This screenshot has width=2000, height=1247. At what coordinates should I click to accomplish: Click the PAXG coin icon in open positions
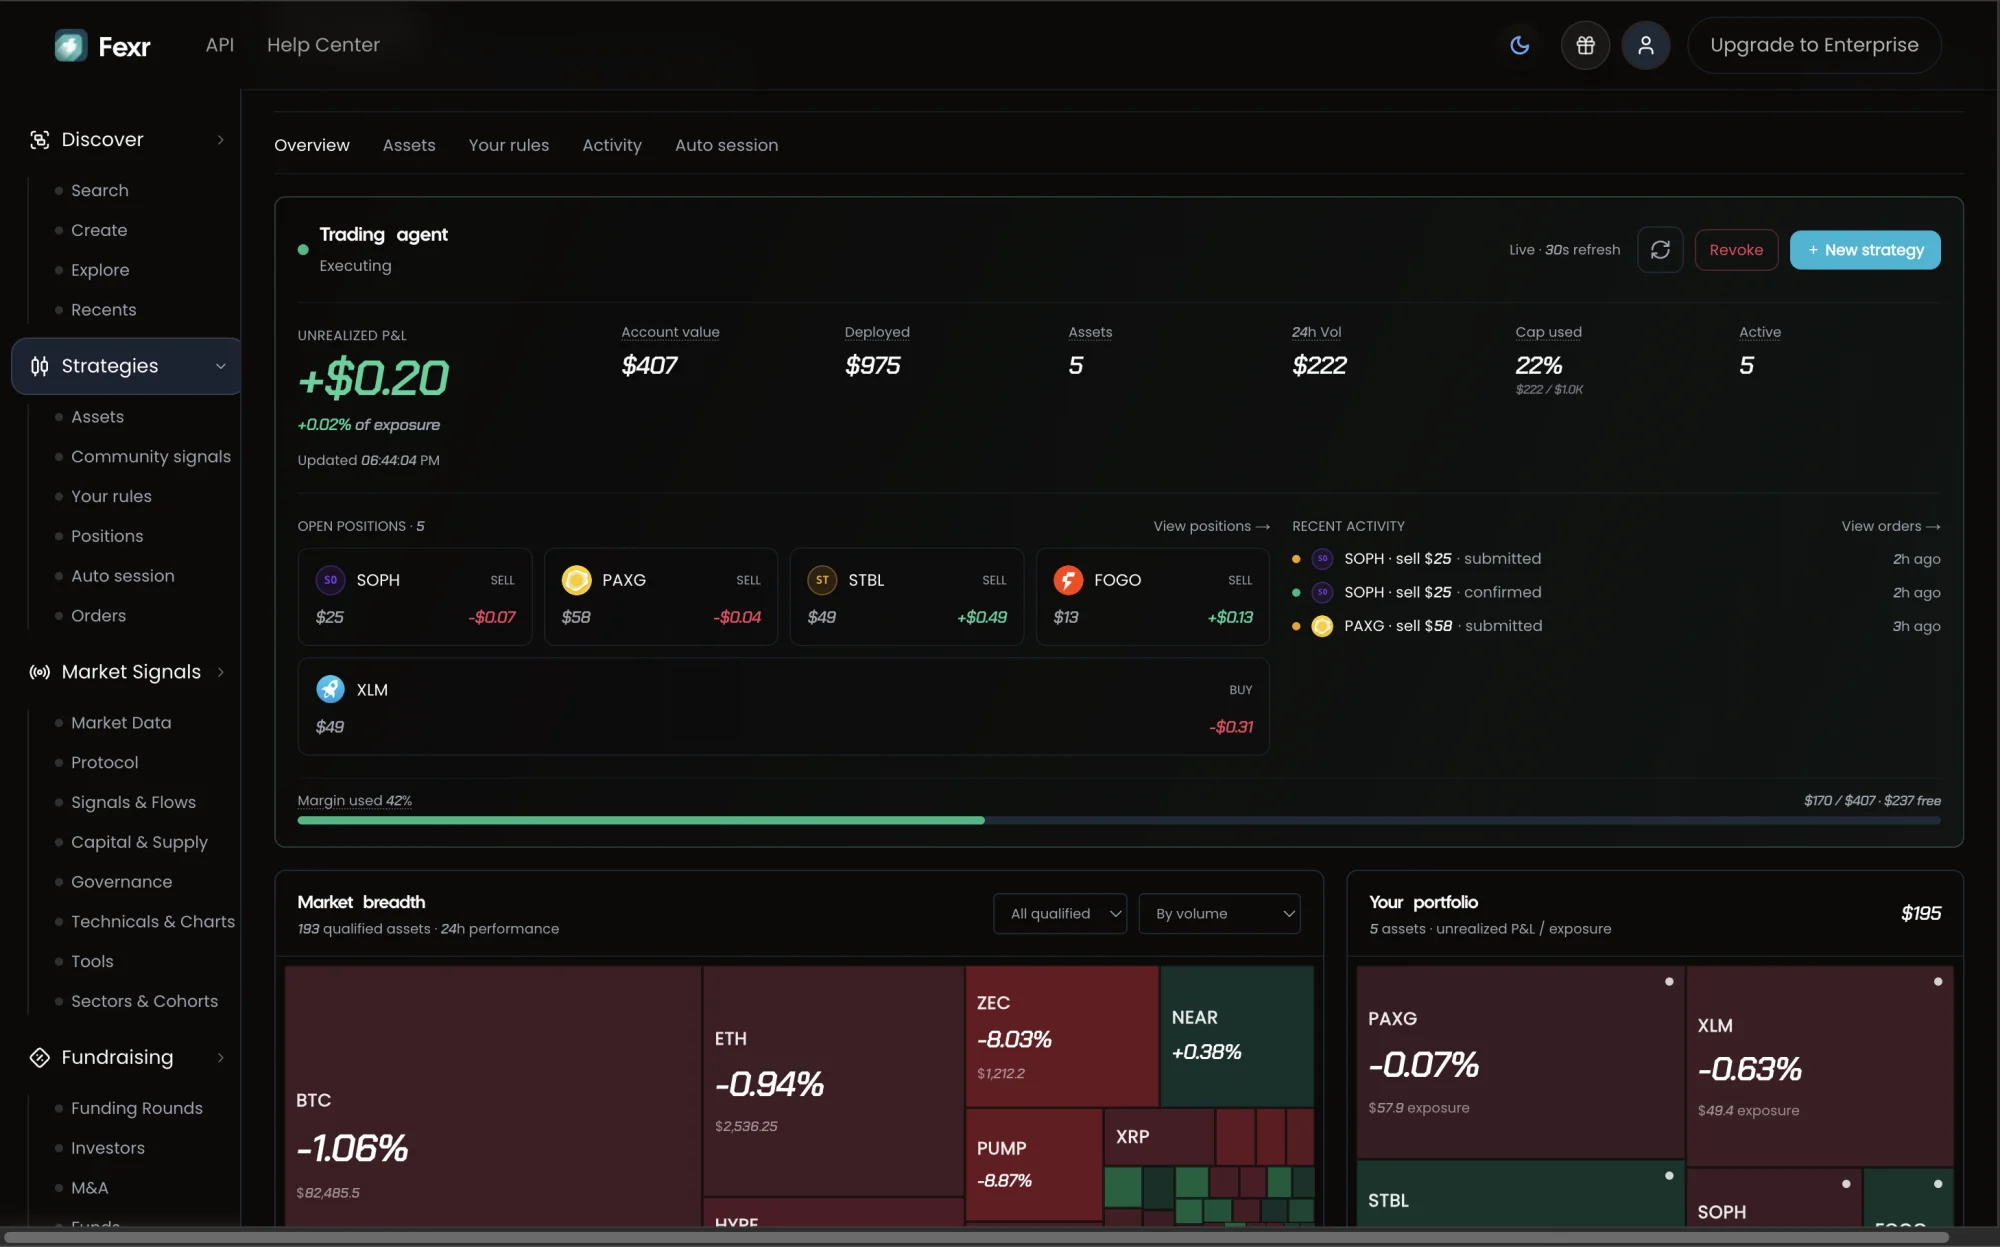click(576, 580)
